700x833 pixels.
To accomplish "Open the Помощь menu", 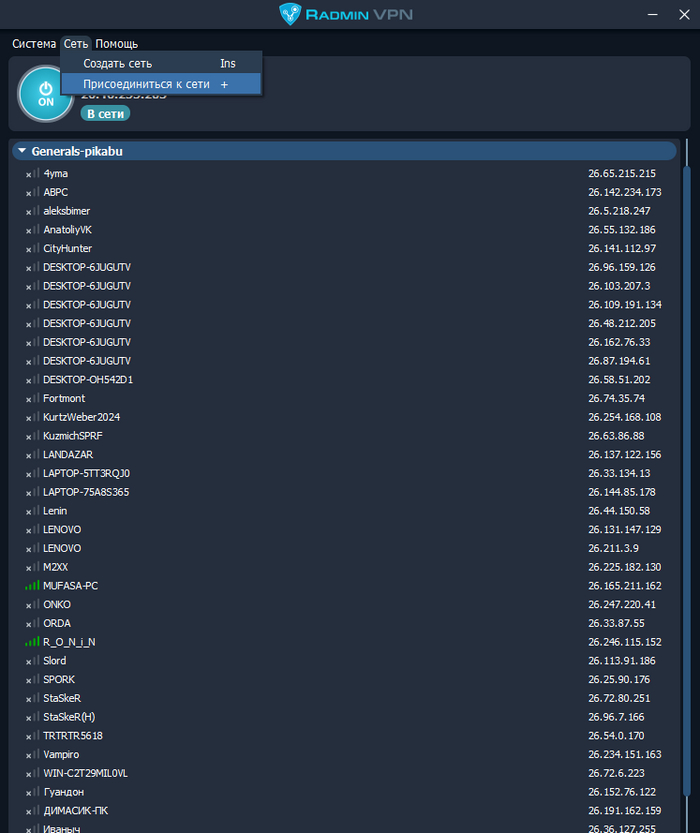I will tap(116, 44).
